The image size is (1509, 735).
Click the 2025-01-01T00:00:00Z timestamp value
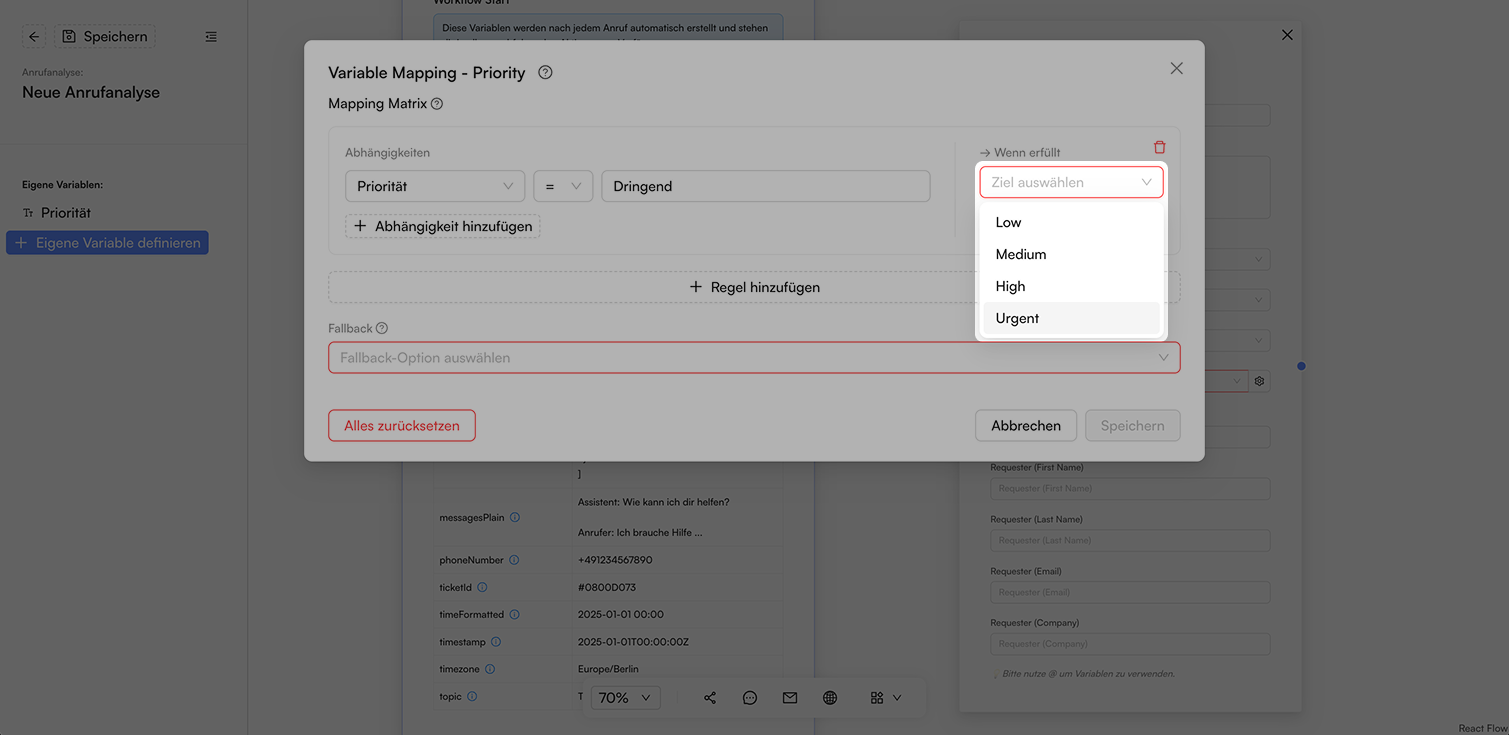tap(633, 642)
